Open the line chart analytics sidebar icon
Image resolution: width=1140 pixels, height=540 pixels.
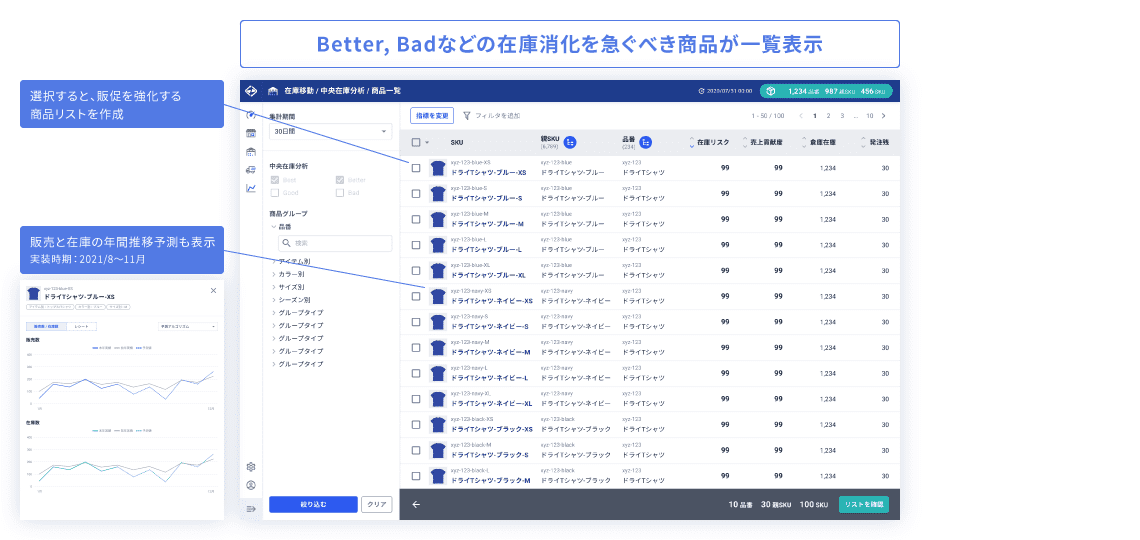pyautogui.click(x=250, y=188)
